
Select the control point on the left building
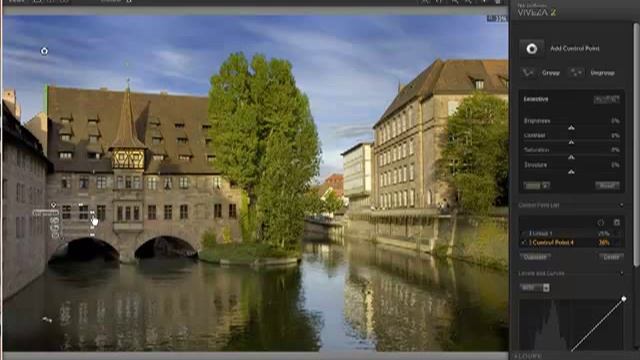53,205
